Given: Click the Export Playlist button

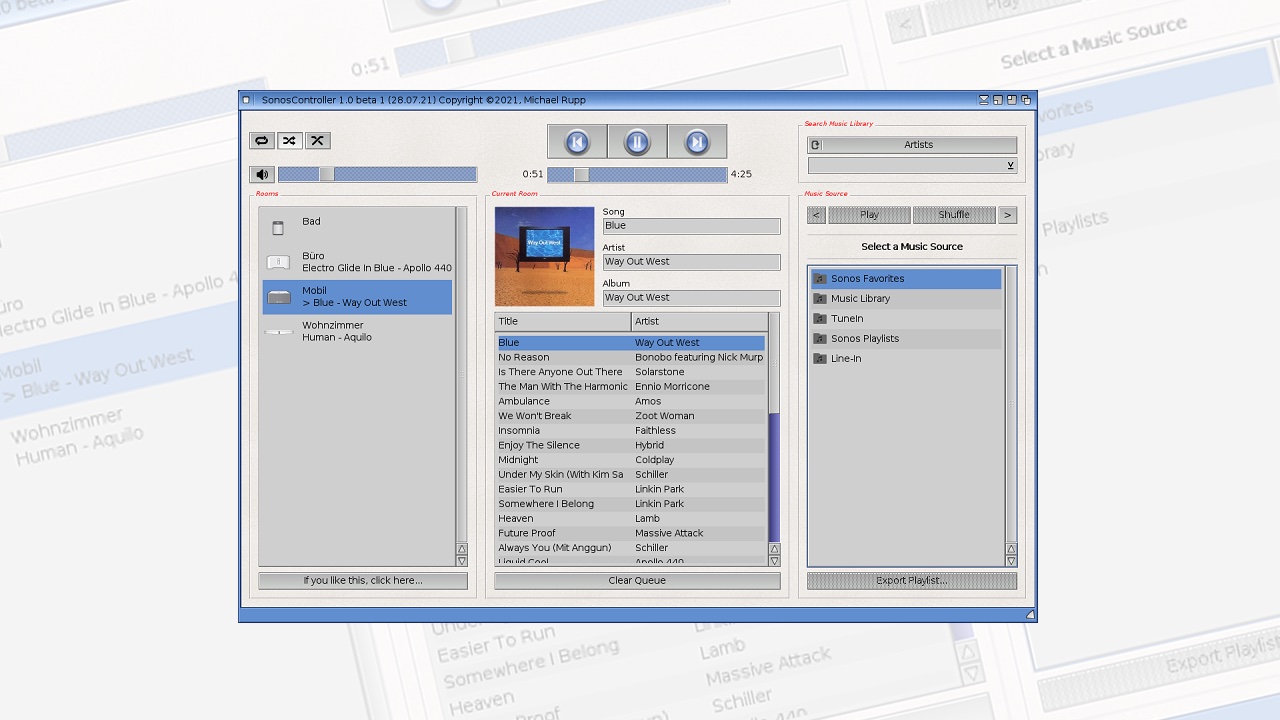Looking at the screenshot, I should click(x=912, y=581).
